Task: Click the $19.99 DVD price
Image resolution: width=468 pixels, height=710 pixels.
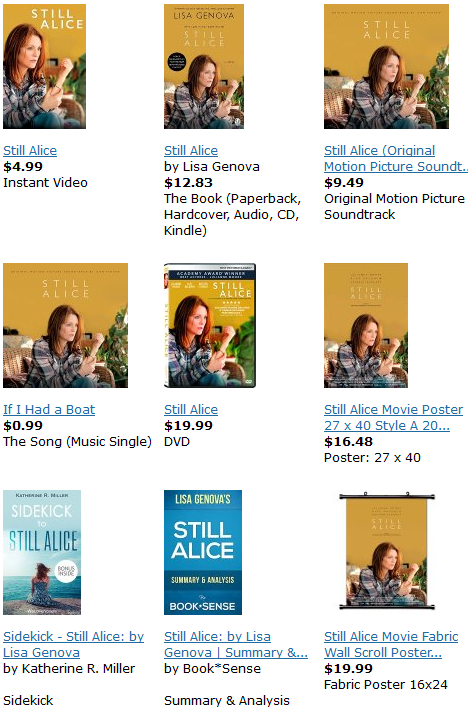Action: click(188, 426)
